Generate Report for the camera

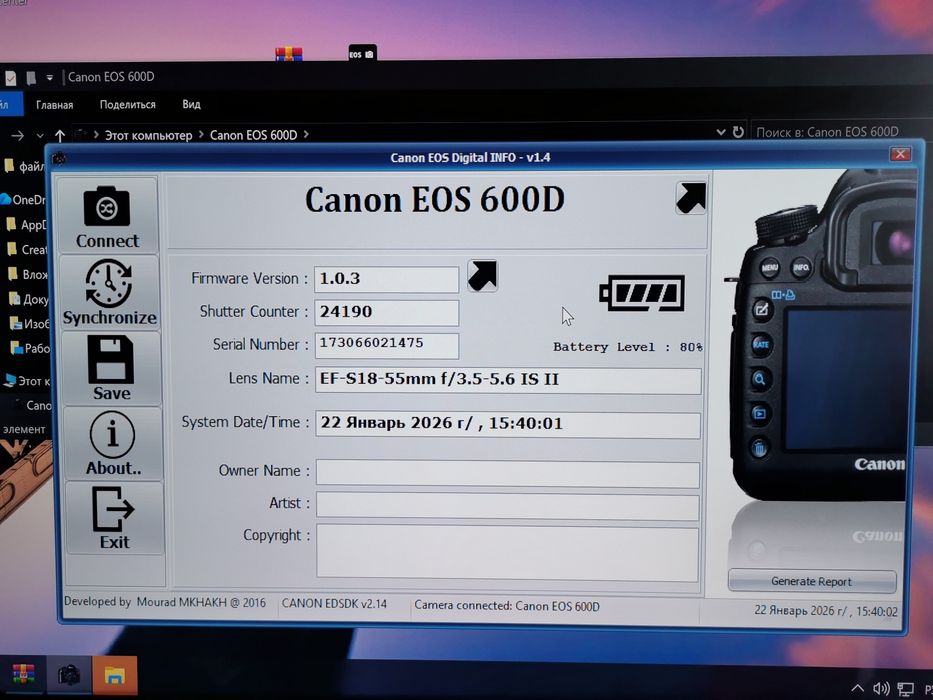pos(812,582)
